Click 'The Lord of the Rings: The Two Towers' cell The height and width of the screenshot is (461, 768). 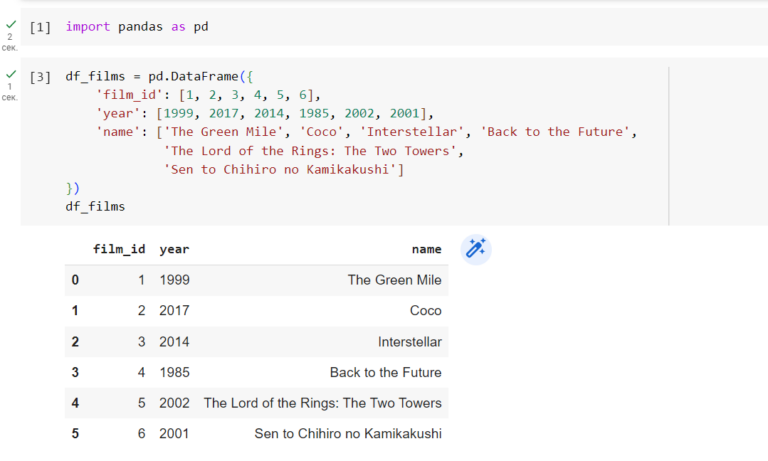coord(322,403)
